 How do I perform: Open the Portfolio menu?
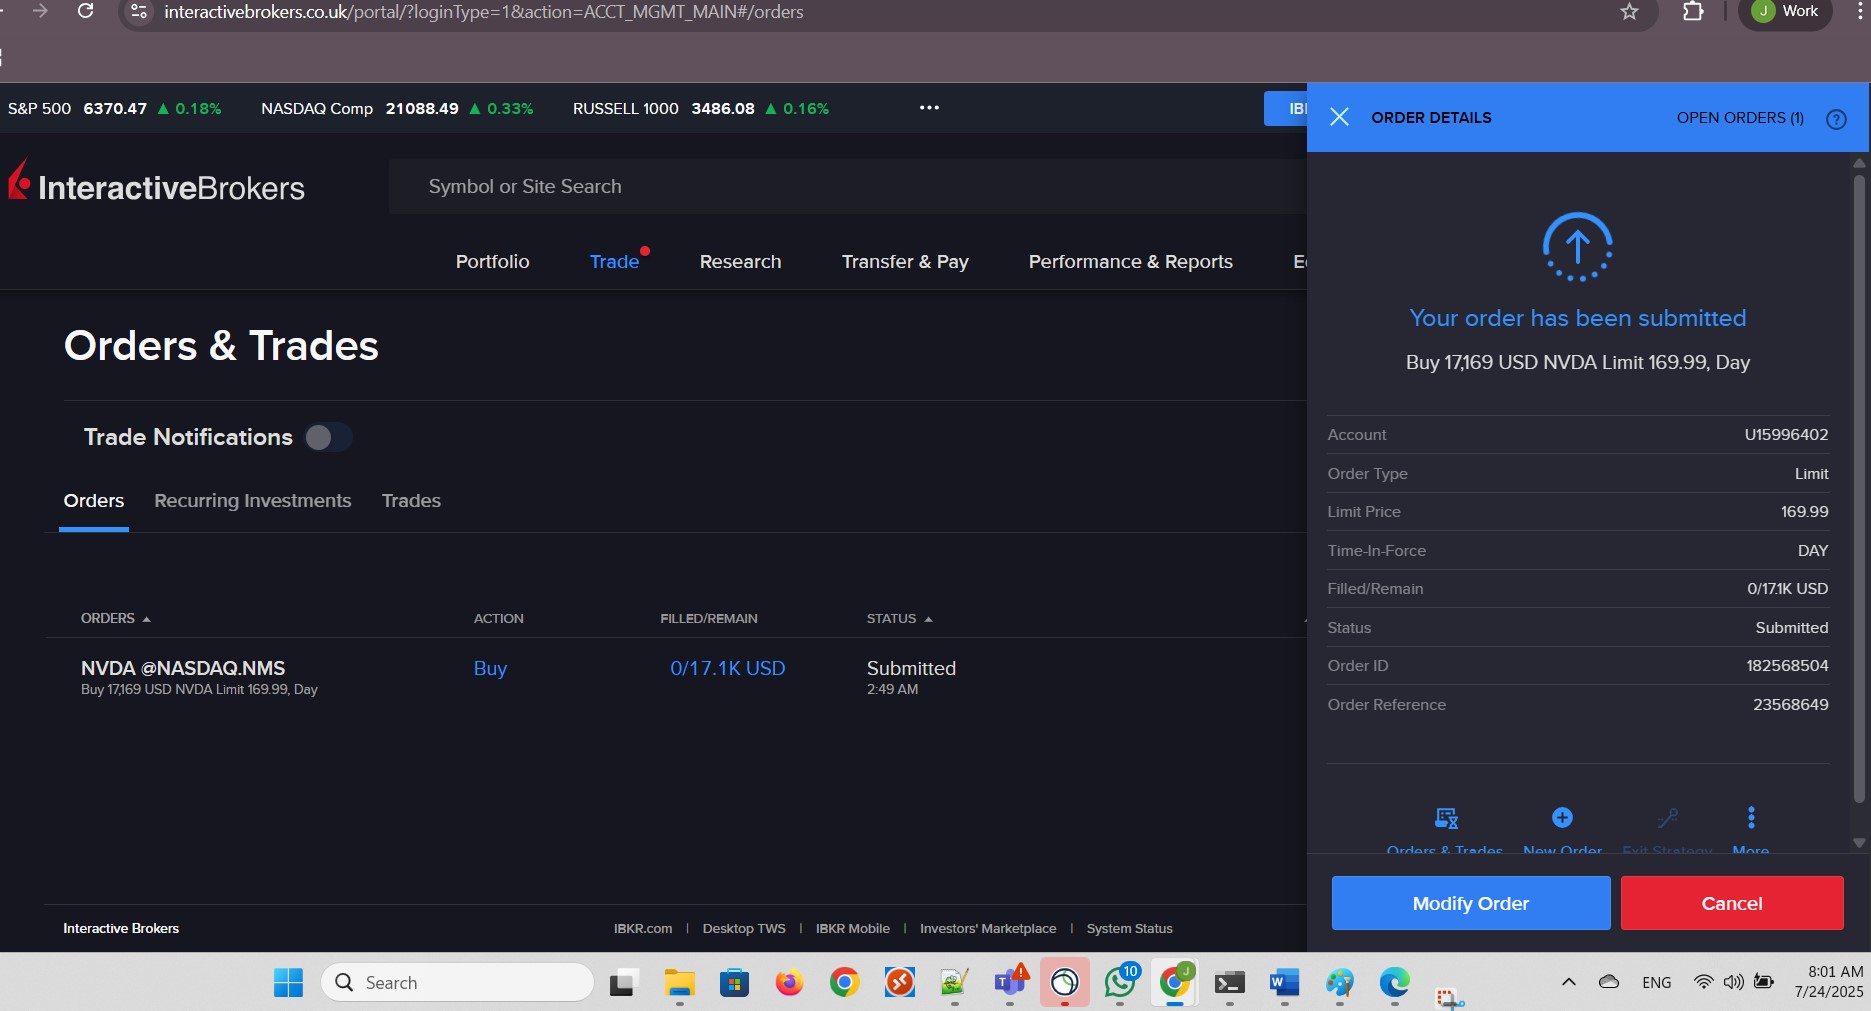[x=492, y=262]
